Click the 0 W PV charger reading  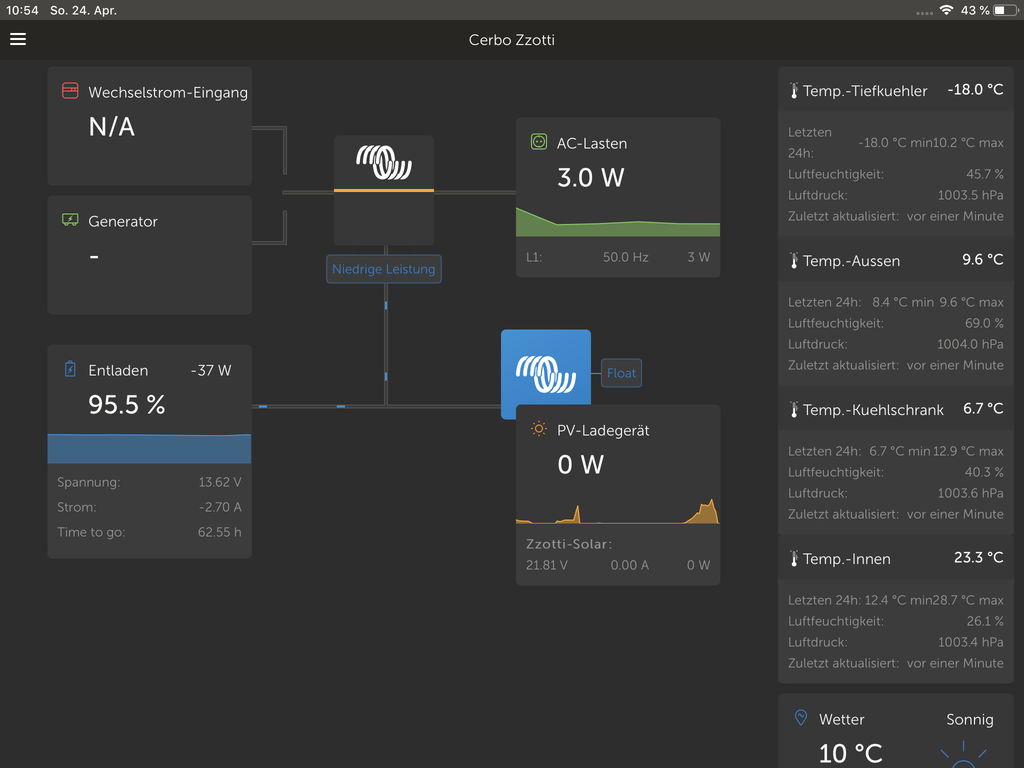pyautogui.click(x=581, y=465)
